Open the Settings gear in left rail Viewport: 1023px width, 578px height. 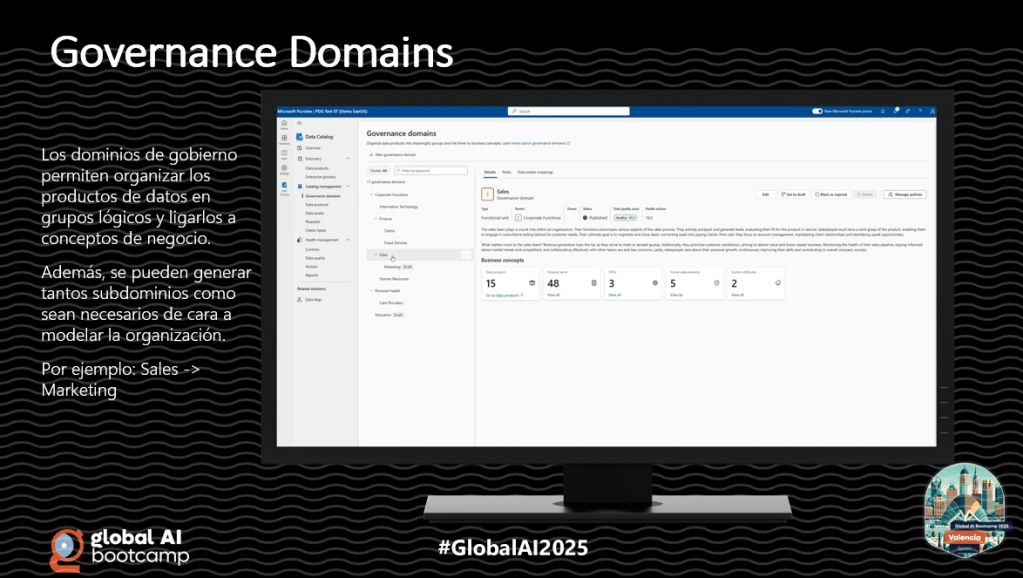coord(284,171)
